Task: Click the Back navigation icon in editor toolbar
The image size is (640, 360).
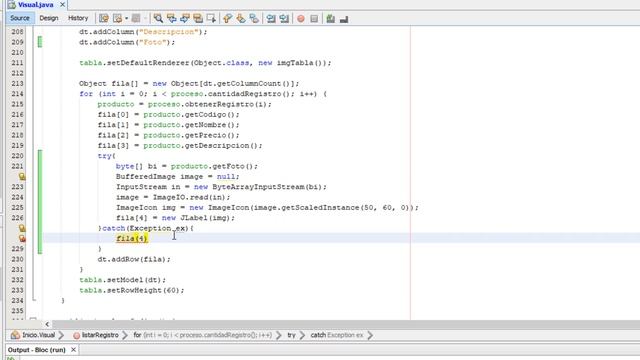Action: point(118,18)
